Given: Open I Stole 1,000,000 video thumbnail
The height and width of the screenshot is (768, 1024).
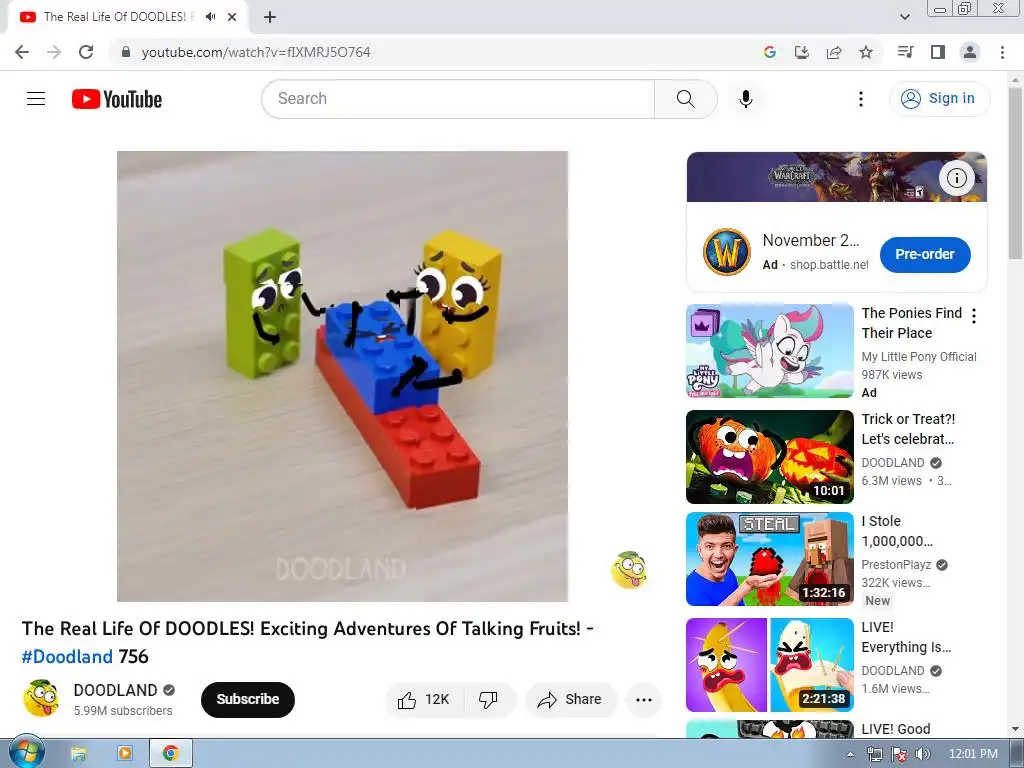Looking at the screenshot, I should coord(769,558).
